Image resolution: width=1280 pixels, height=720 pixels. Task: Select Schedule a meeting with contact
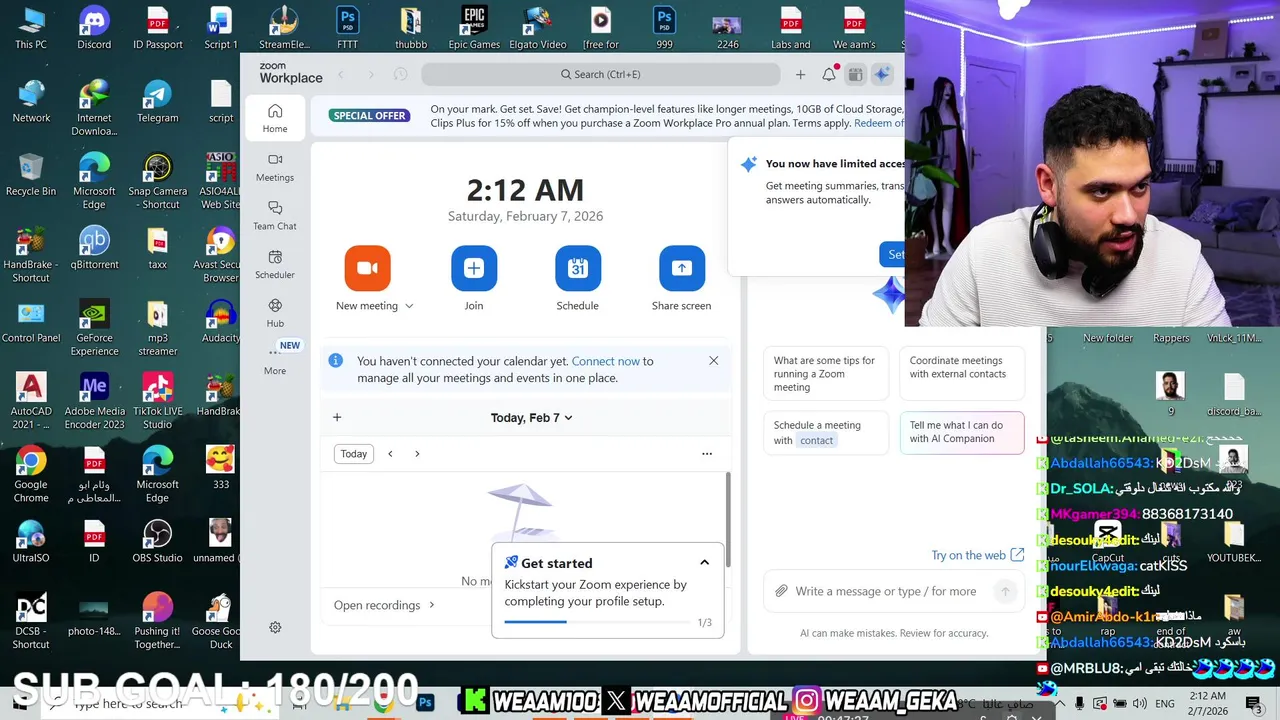pos(826,433)
